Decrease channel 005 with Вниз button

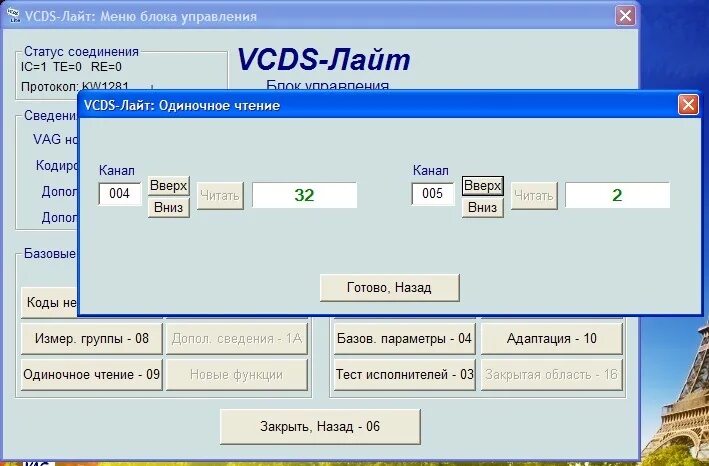(x=482, y=207)
